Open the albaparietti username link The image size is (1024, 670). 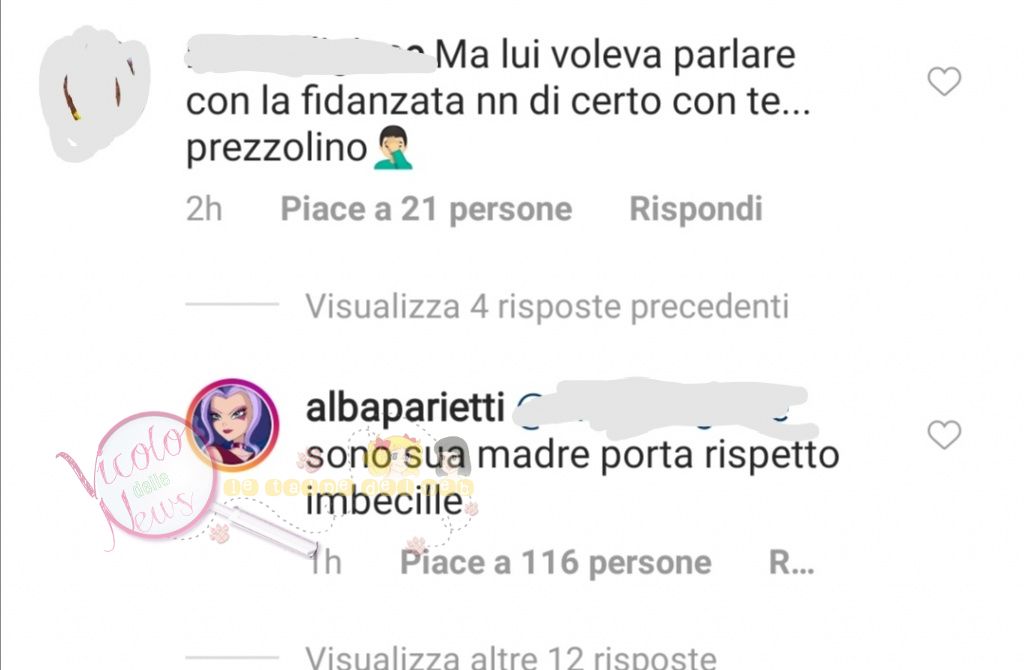point(405,408)
